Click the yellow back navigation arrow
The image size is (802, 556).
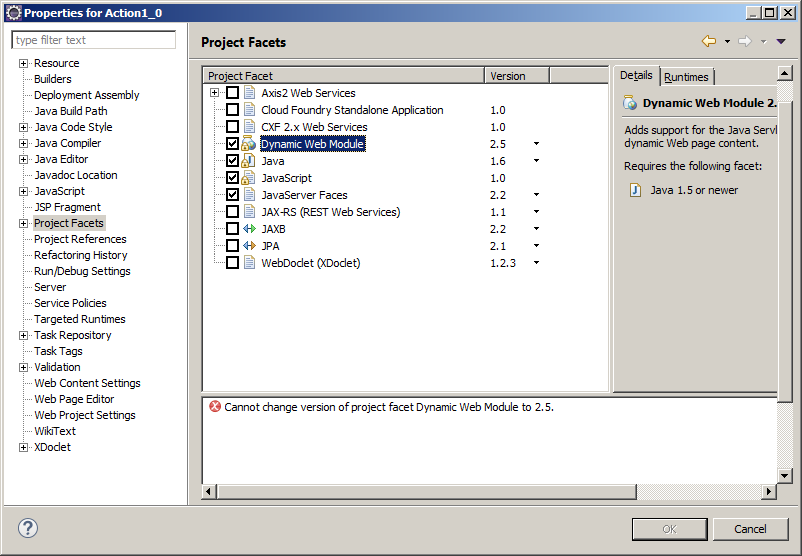coord(709,41)
